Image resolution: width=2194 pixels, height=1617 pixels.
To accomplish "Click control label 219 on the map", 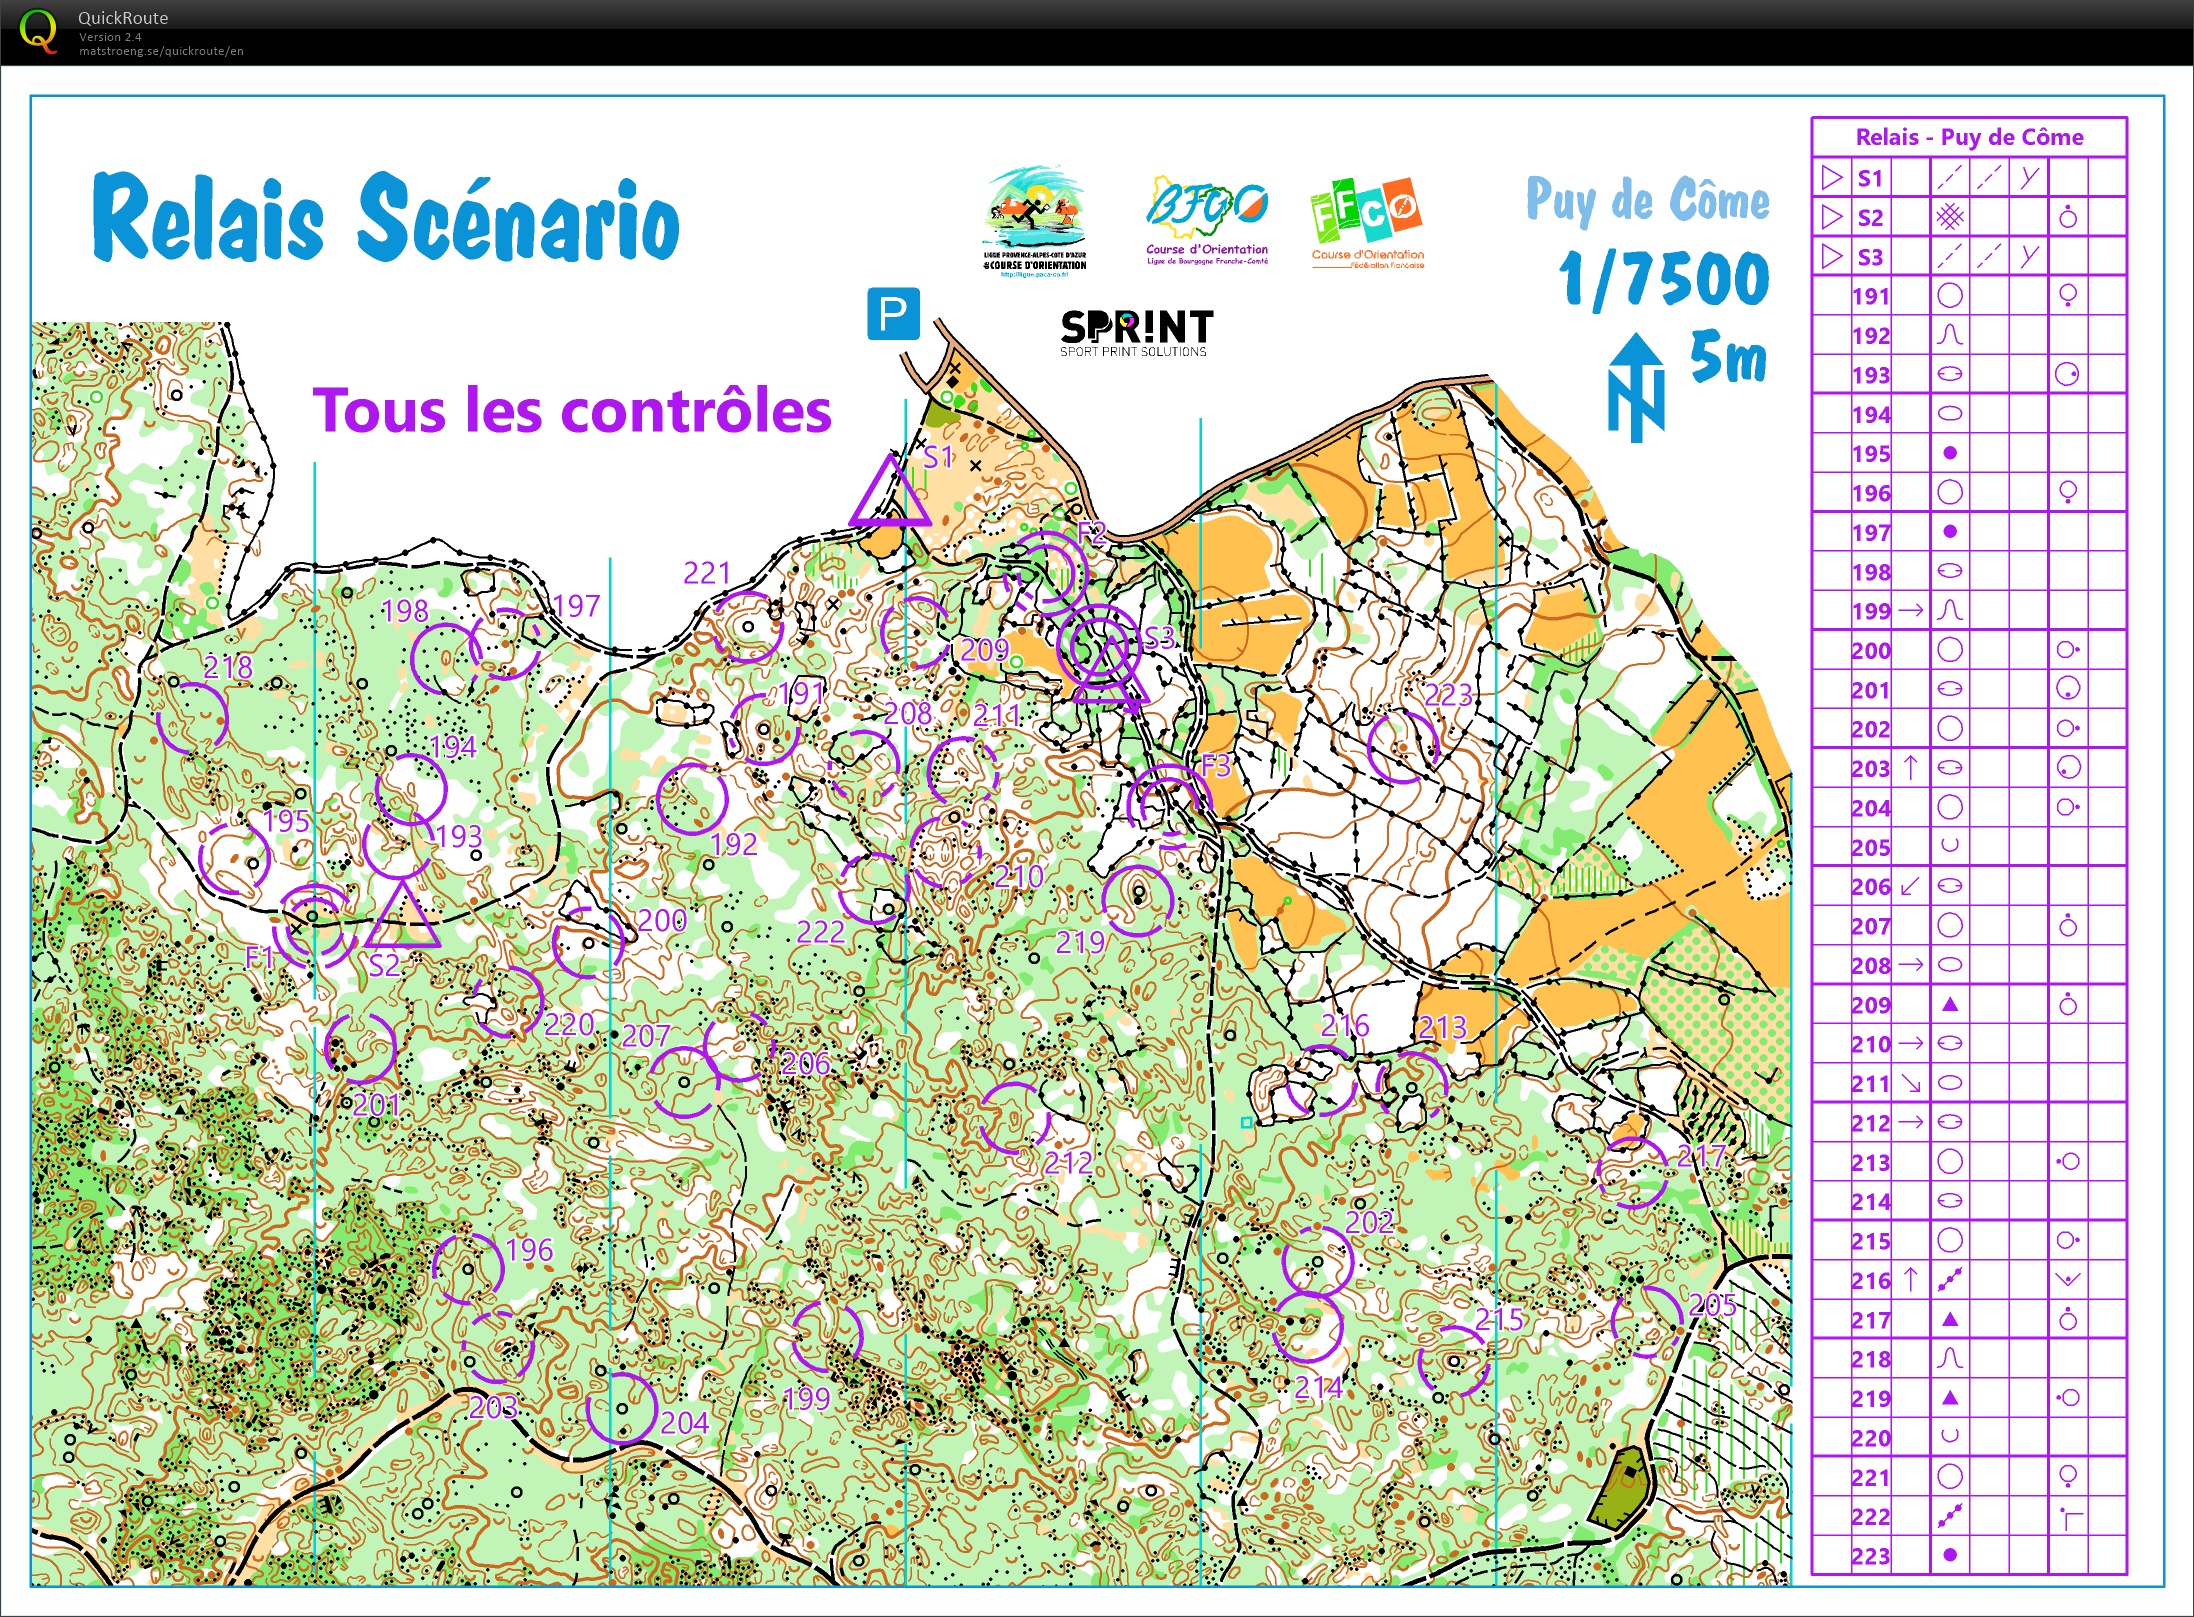I will (1080, 942).
